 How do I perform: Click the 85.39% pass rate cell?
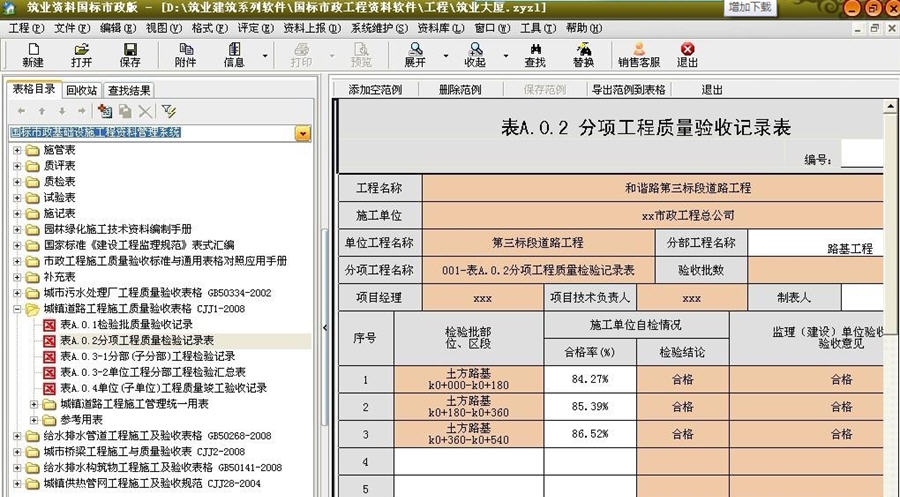pos(590,407)
